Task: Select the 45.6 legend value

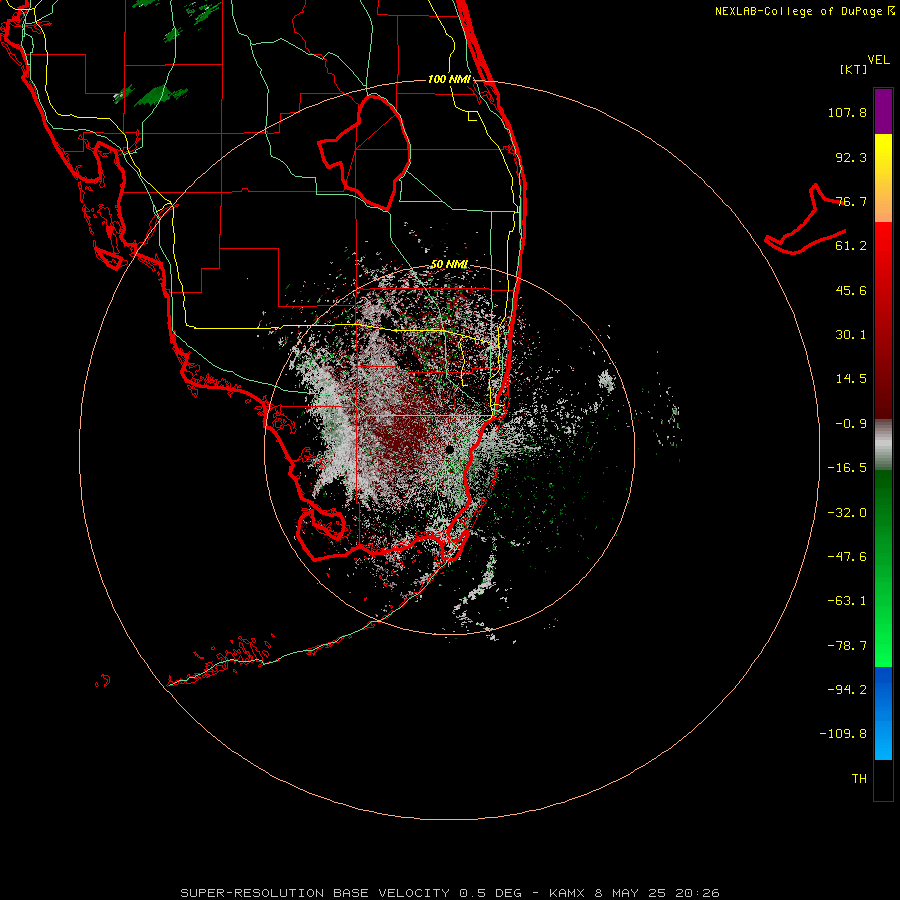Action: [851, 290]
